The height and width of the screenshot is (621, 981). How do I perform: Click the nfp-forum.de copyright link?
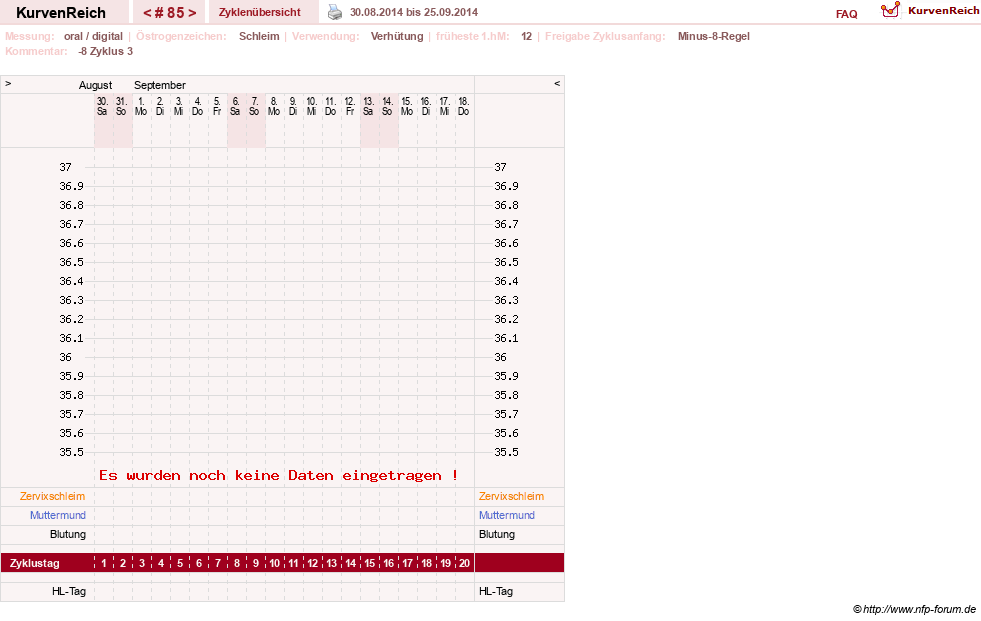click(x=915, y=609)
